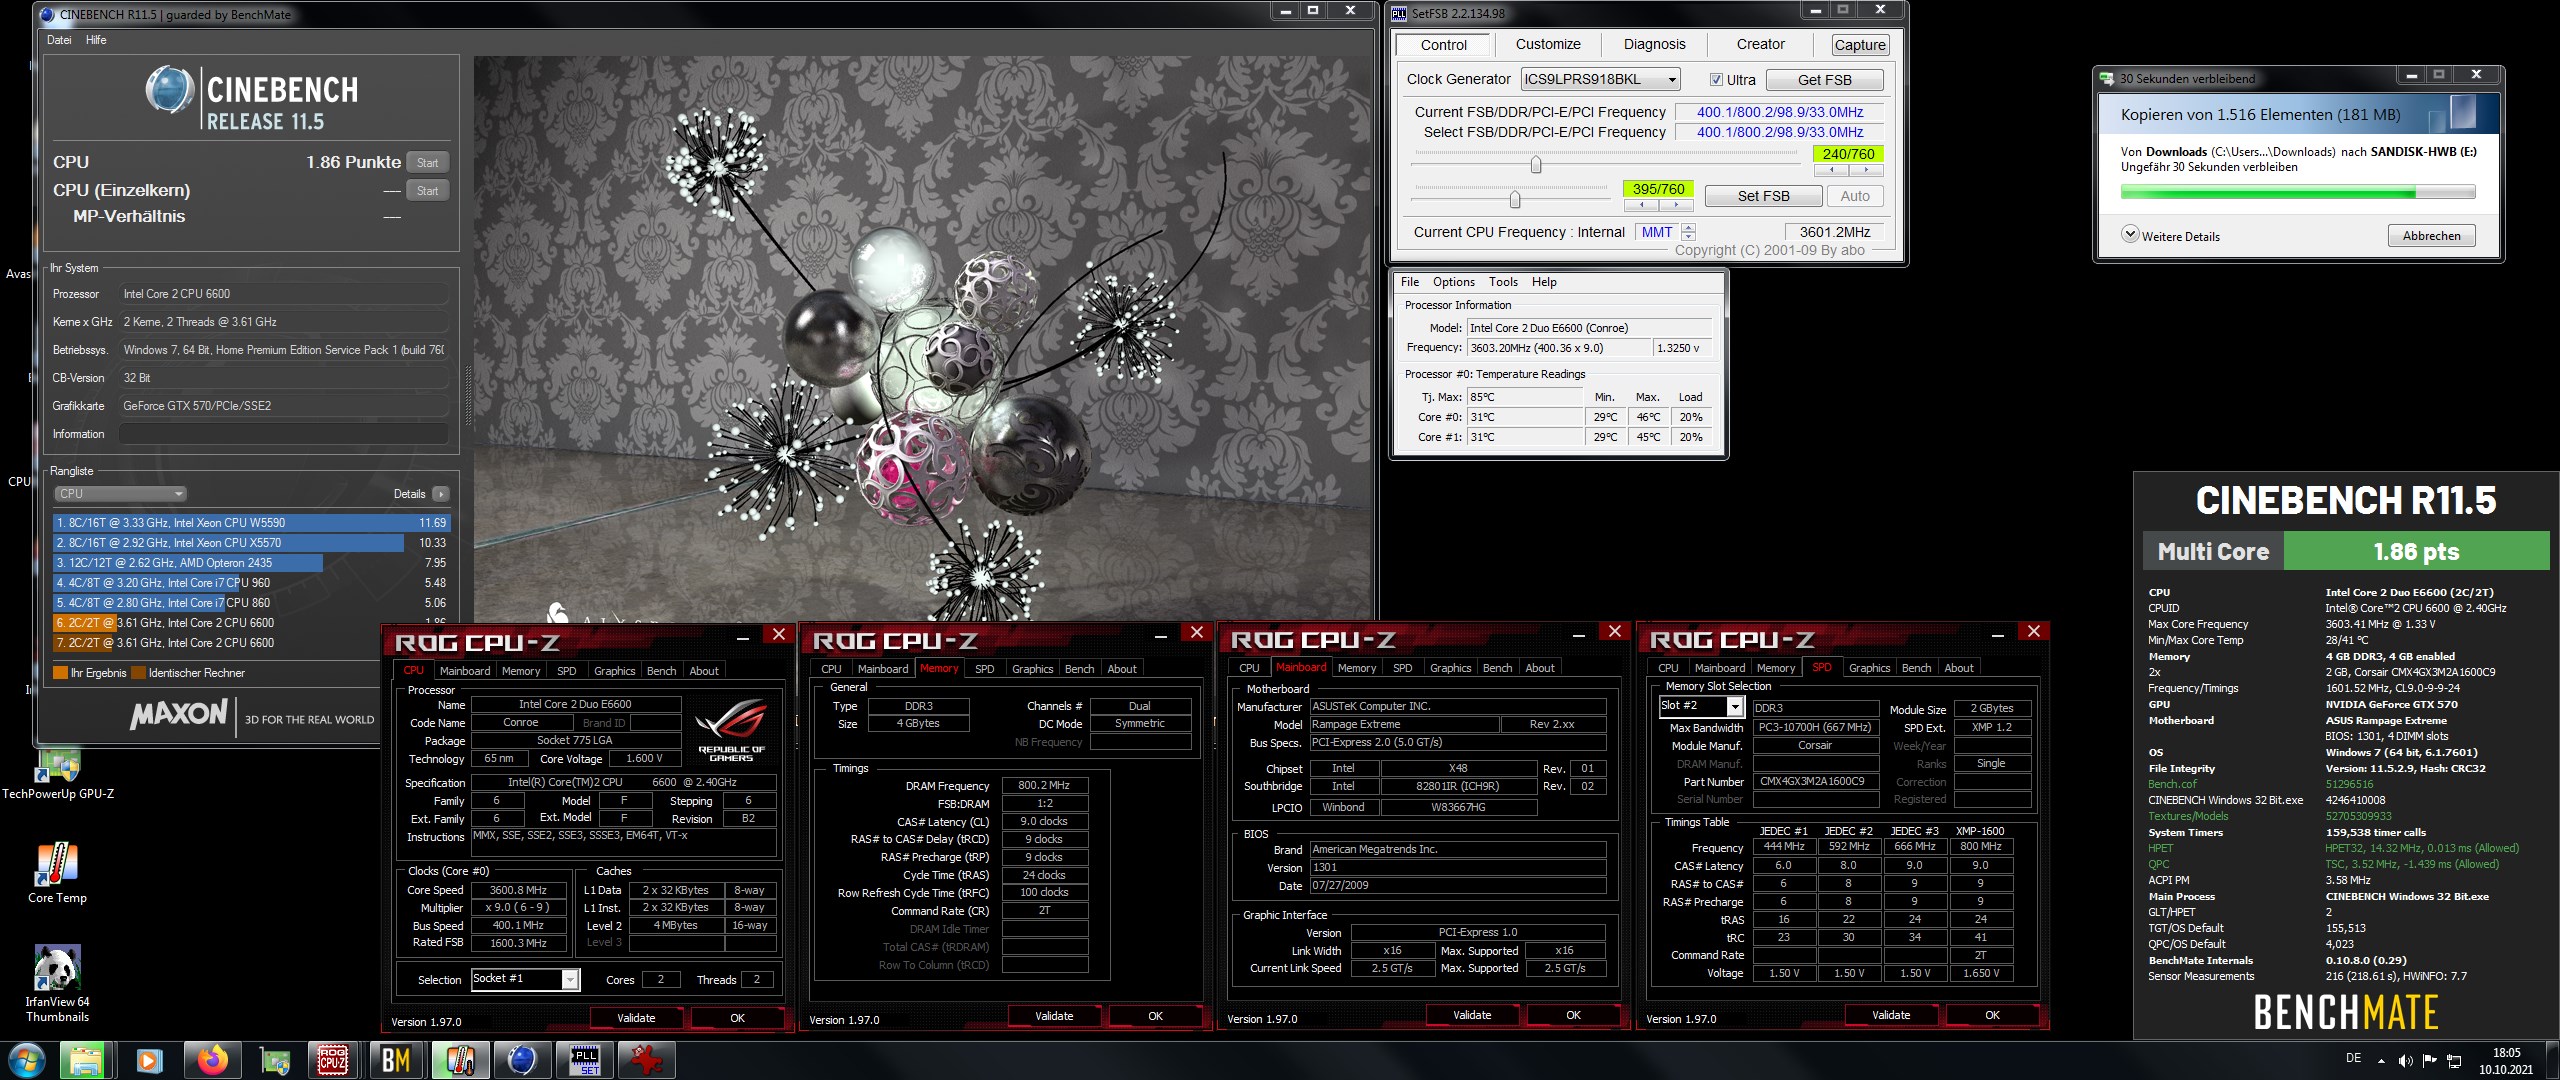Start the CPU (Einzelkern) test
The image size is (2560, 1080).
coord(427,191)
